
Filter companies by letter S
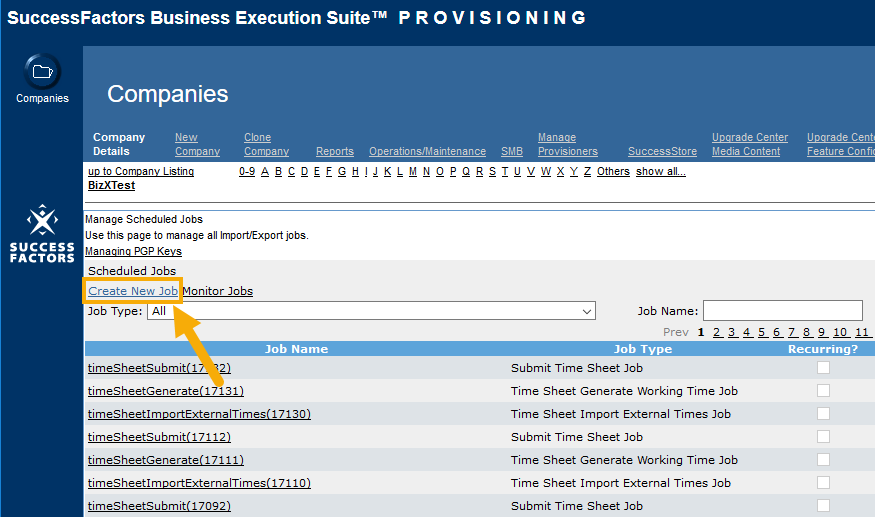[492, 171]
